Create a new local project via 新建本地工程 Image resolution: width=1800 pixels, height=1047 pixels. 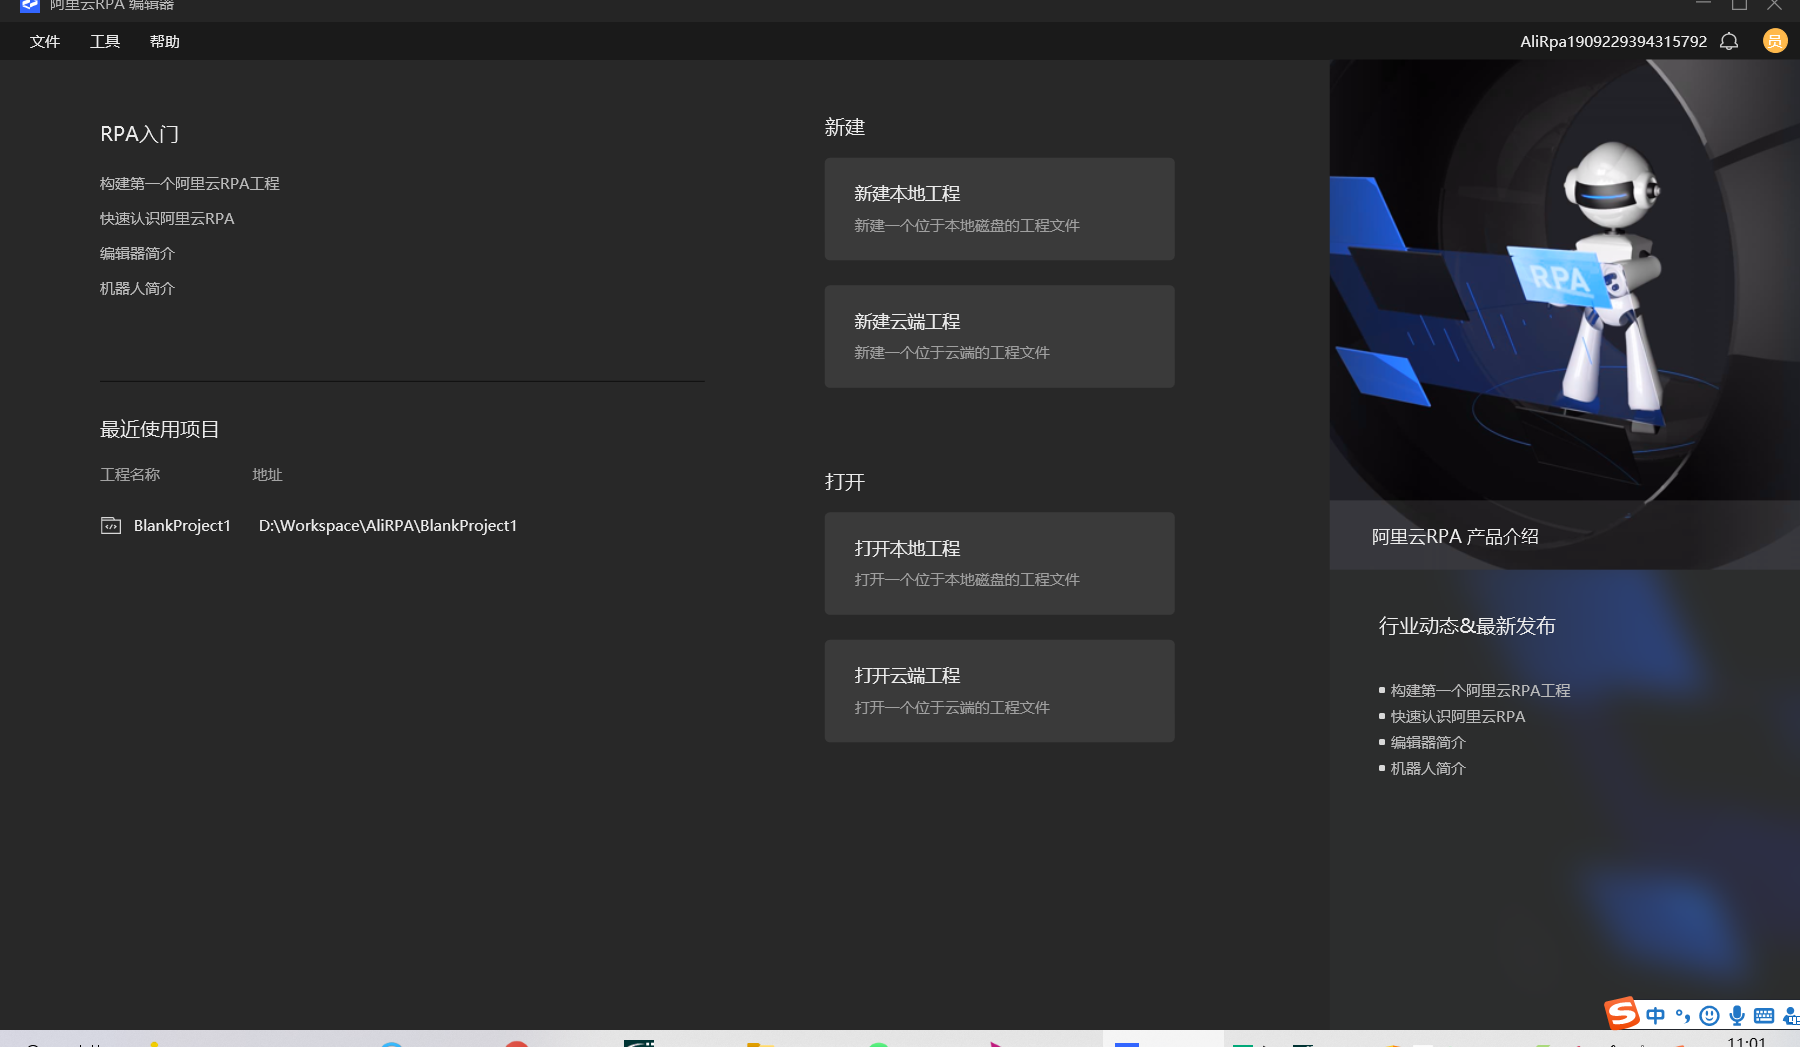[x=999, y=209]
